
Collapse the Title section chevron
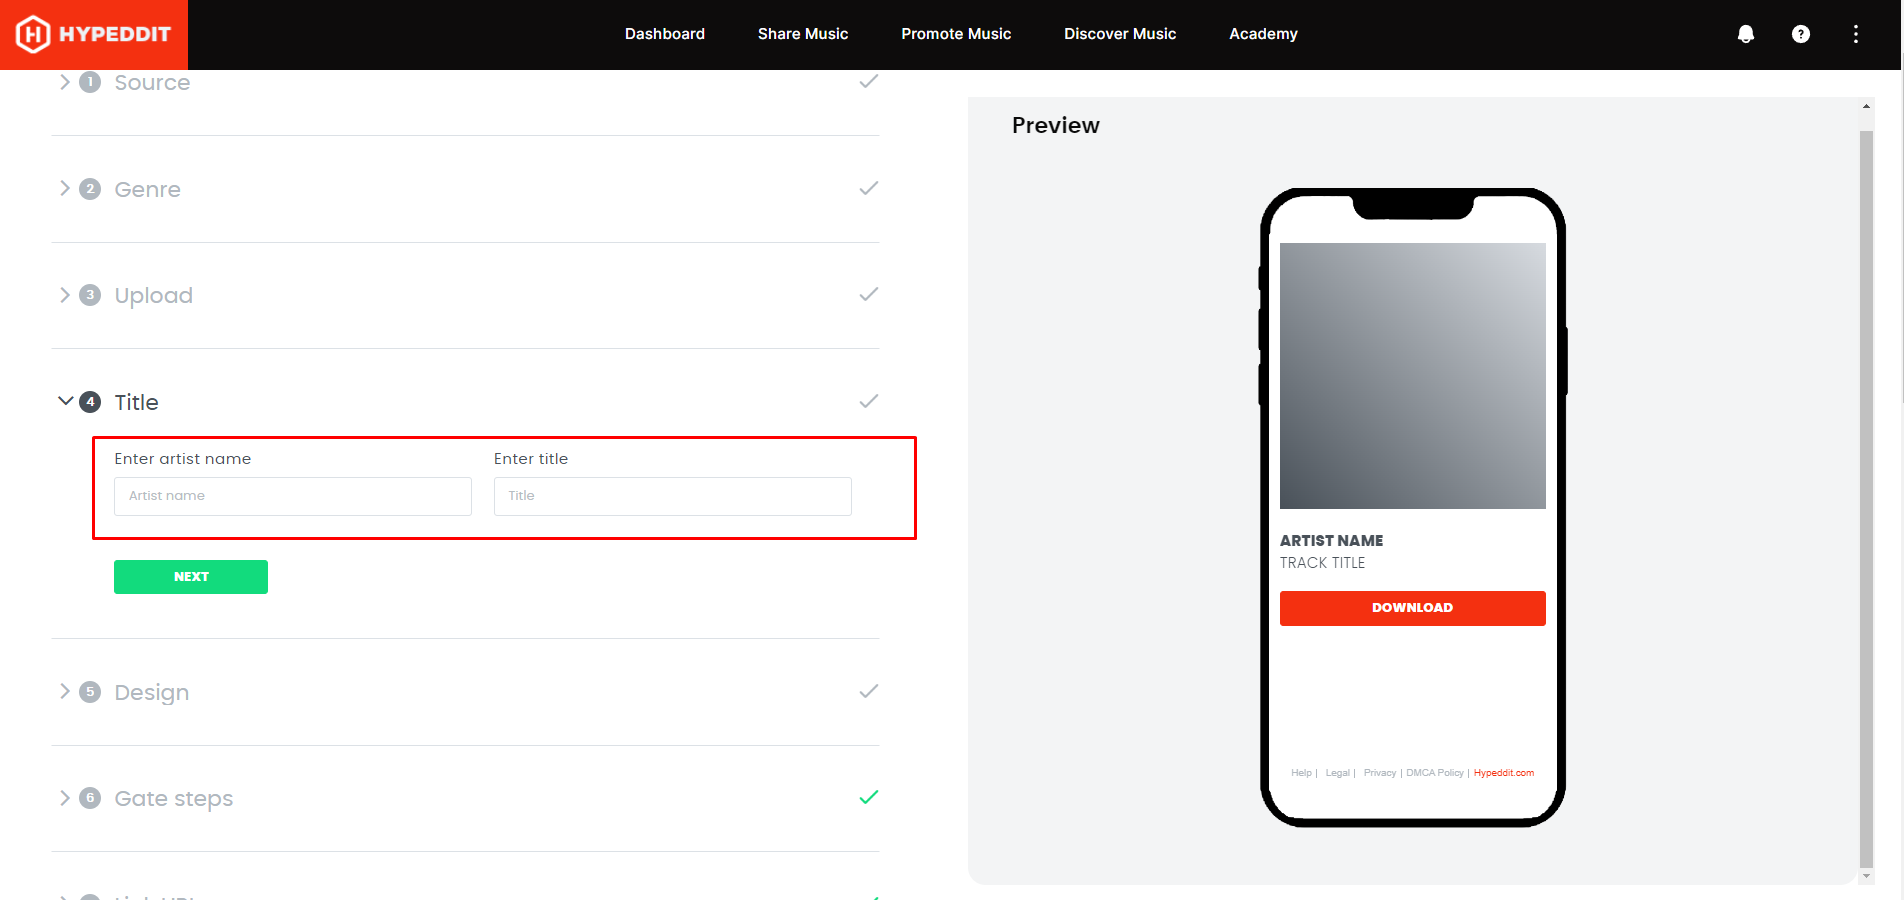coord(65,401)
